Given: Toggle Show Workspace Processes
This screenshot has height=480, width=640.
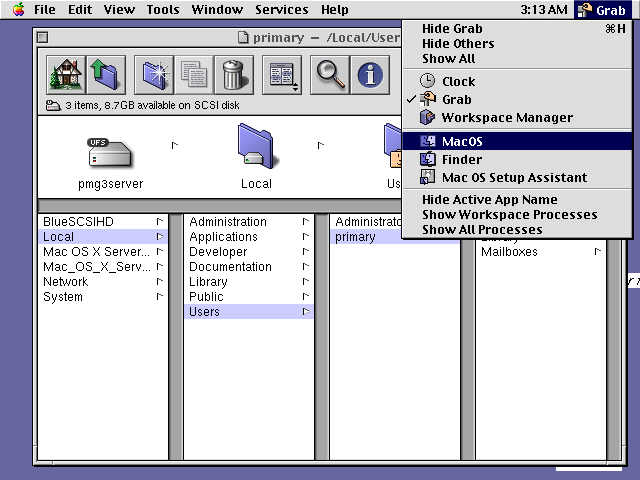Looking at the screenshot, I should tap(517, 215).
